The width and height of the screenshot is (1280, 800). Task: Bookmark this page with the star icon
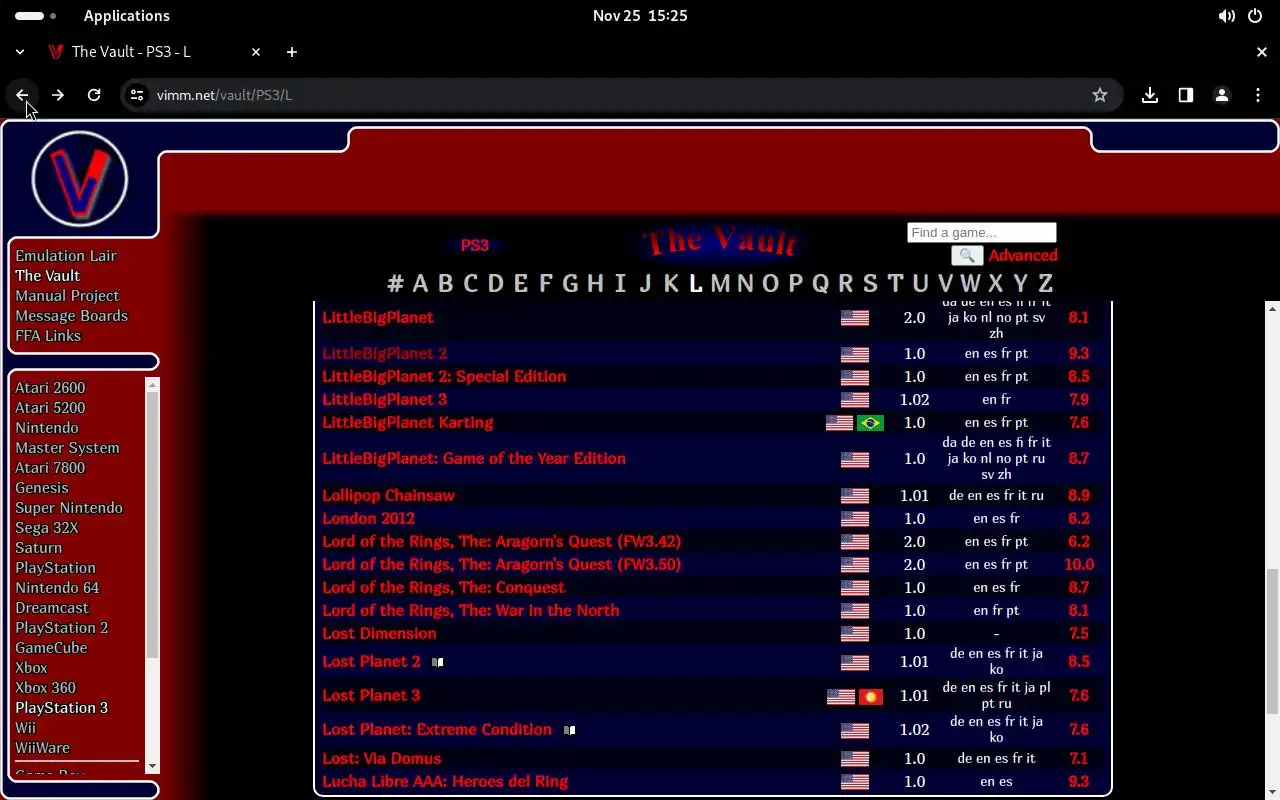[x=1100, y=95]
